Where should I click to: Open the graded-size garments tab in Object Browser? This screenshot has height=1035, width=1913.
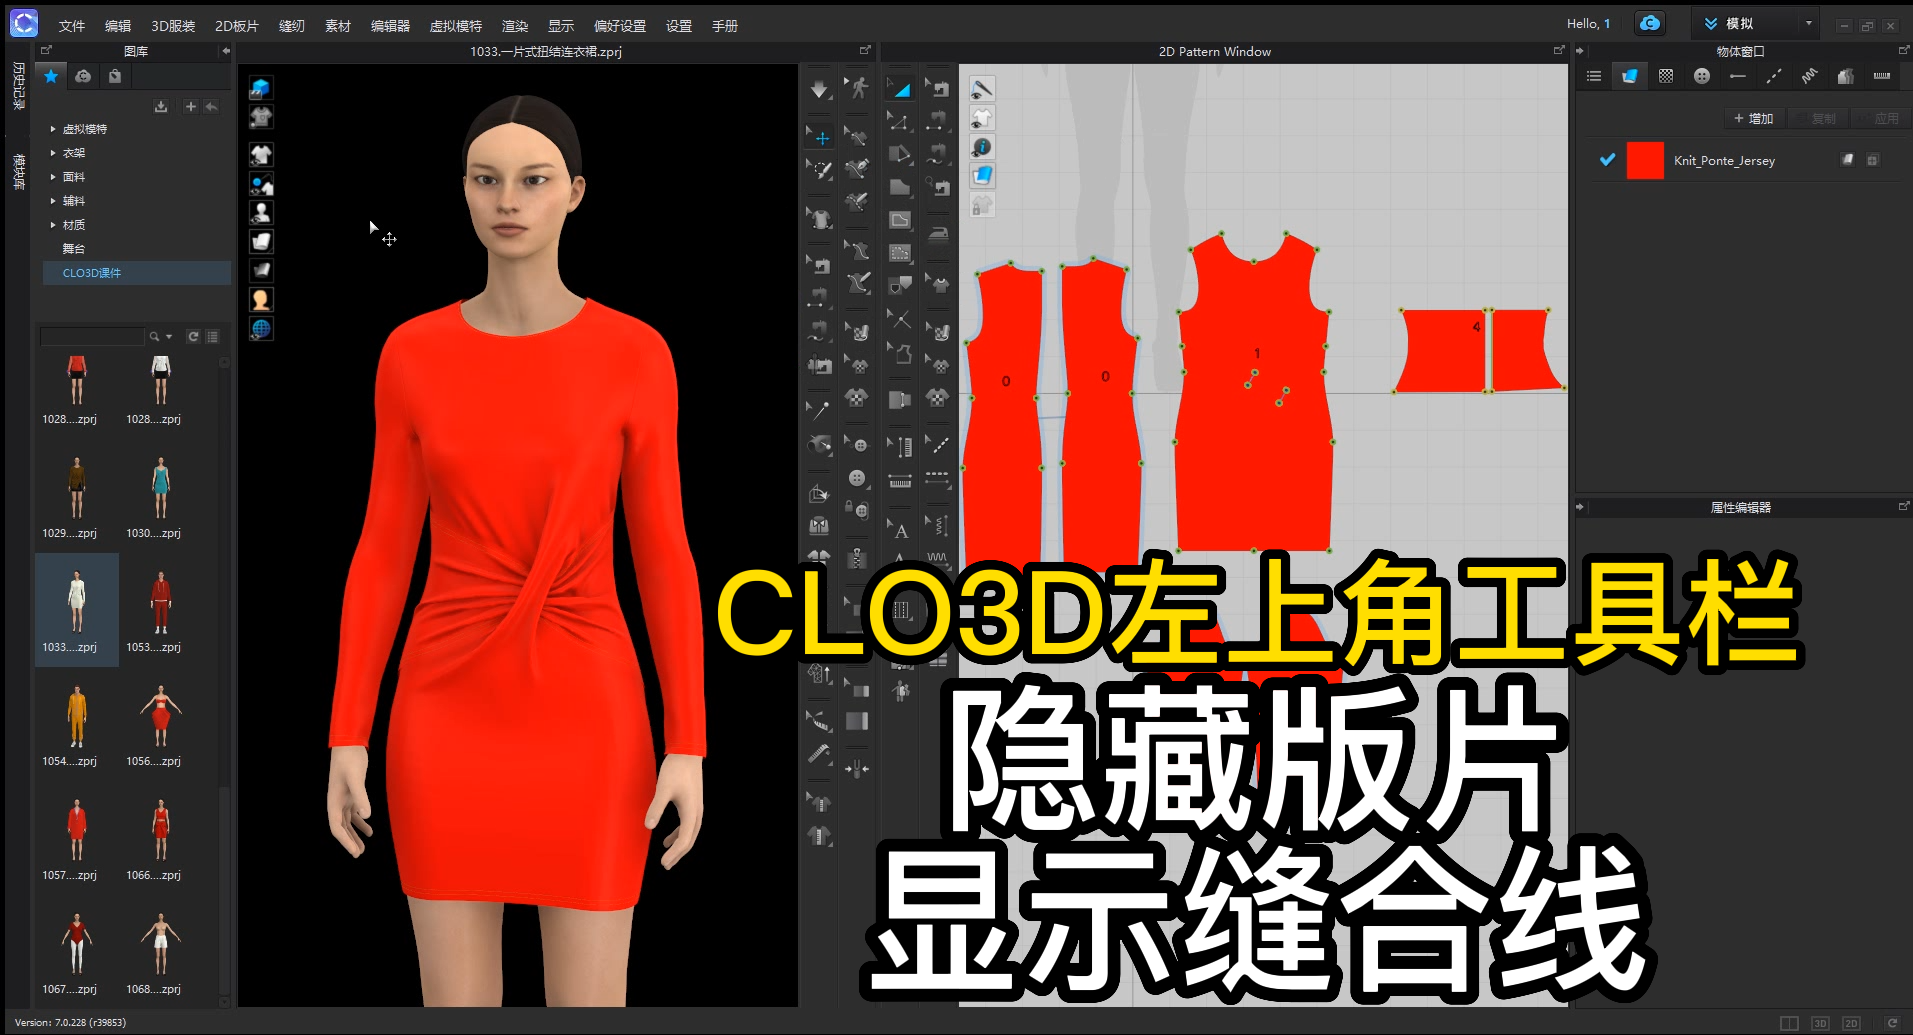tap(1845, 76)
